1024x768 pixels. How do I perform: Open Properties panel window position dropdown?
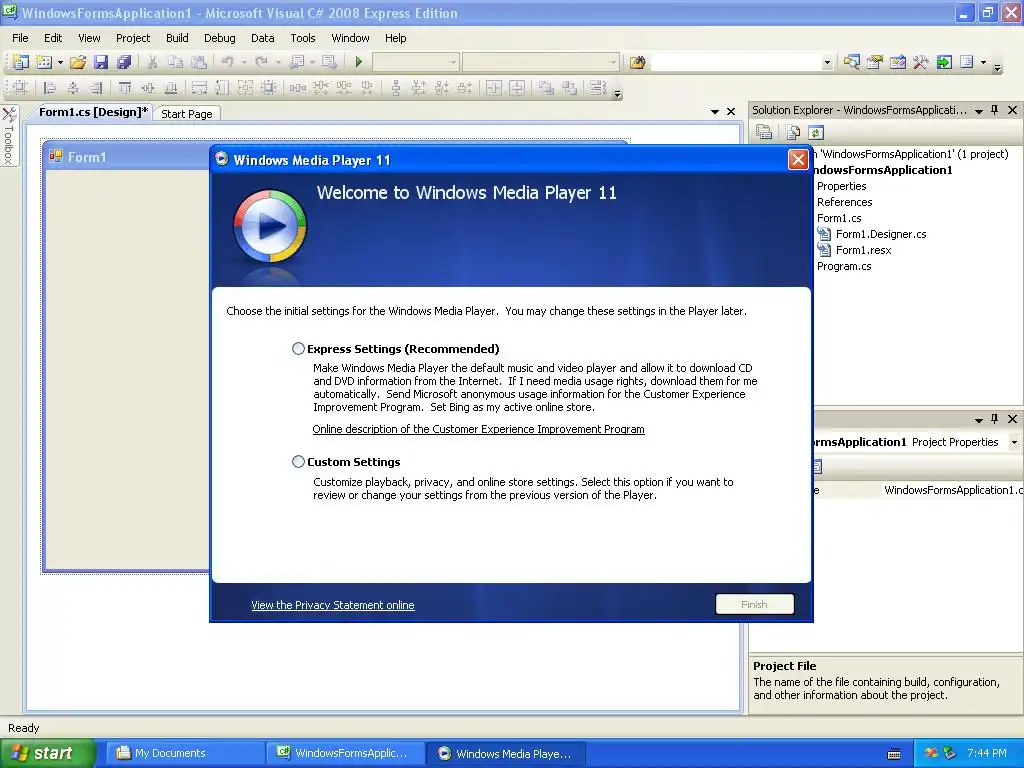click(x=979, y=420)
